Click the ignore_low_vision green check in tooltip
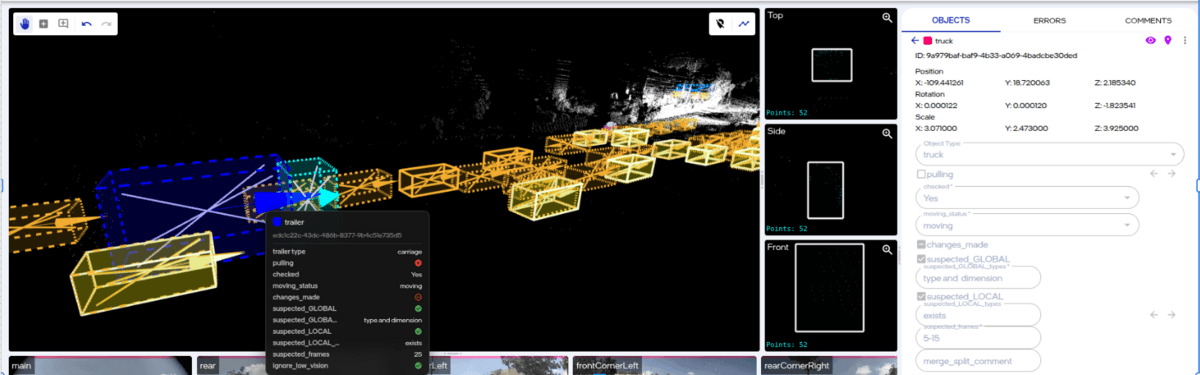1200x375 pixels. pos(418,366)
